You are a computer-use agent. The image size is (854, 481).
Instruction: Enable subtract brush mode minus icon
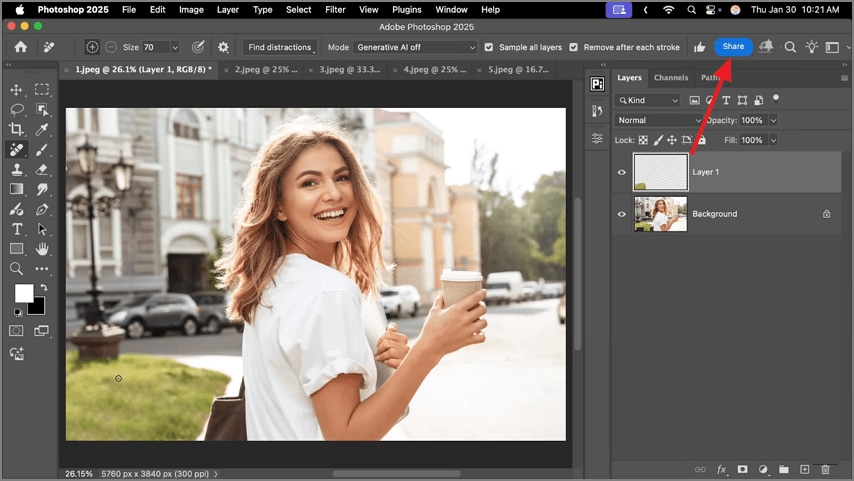point(111,47)
